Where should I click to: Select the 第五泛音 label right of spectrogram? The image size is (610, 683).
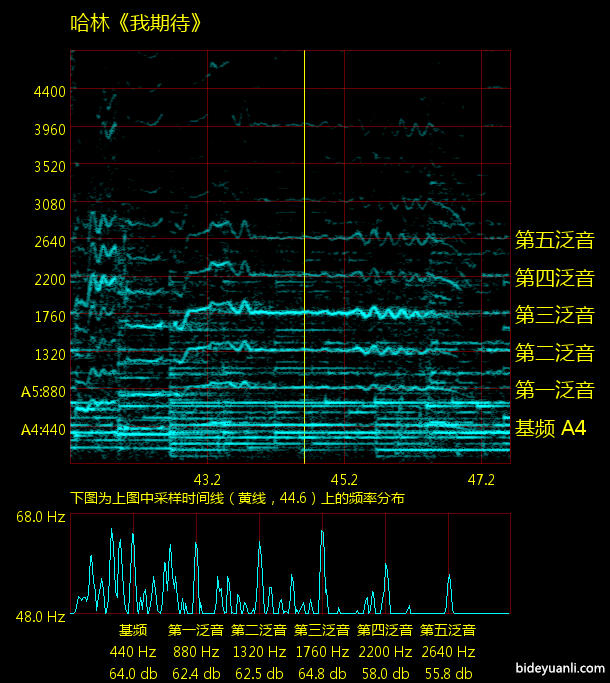(554, 240)
